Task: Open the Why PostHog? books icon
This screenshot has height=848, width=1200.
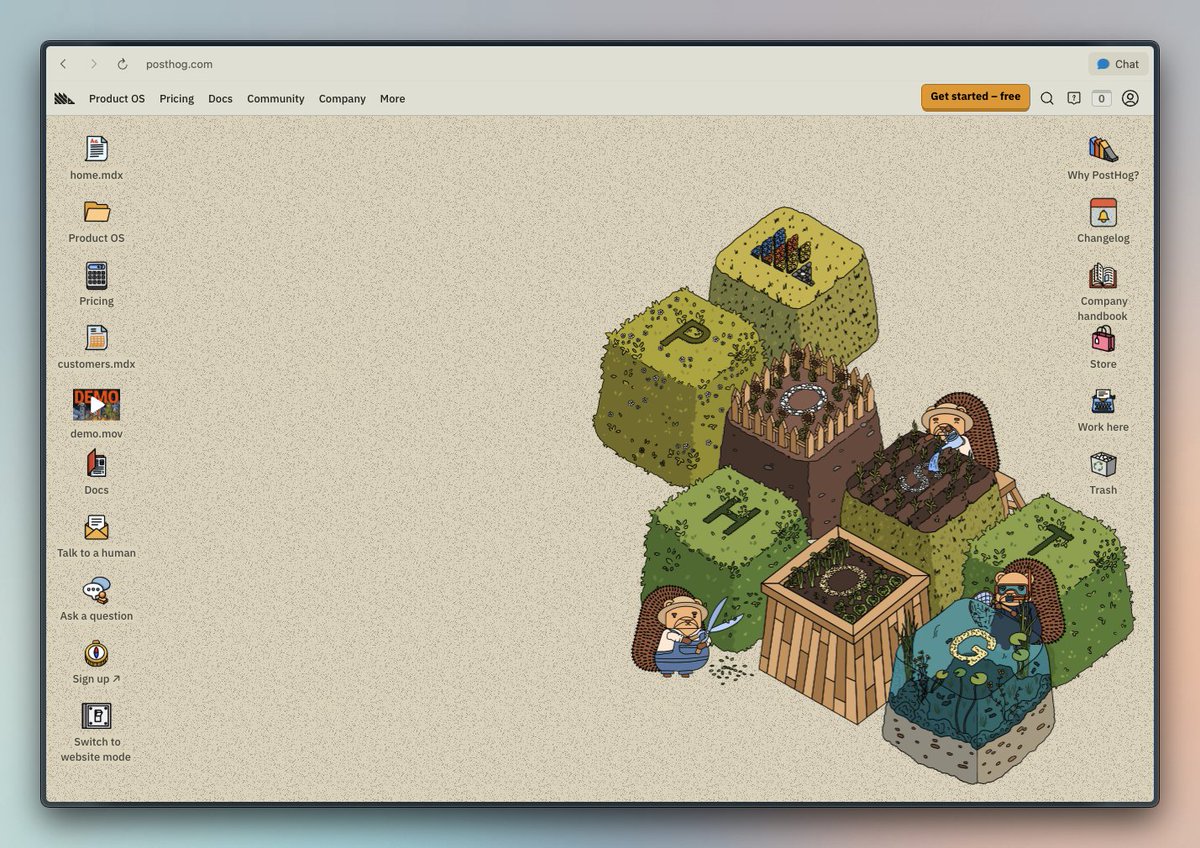Action: point(1103,149)
